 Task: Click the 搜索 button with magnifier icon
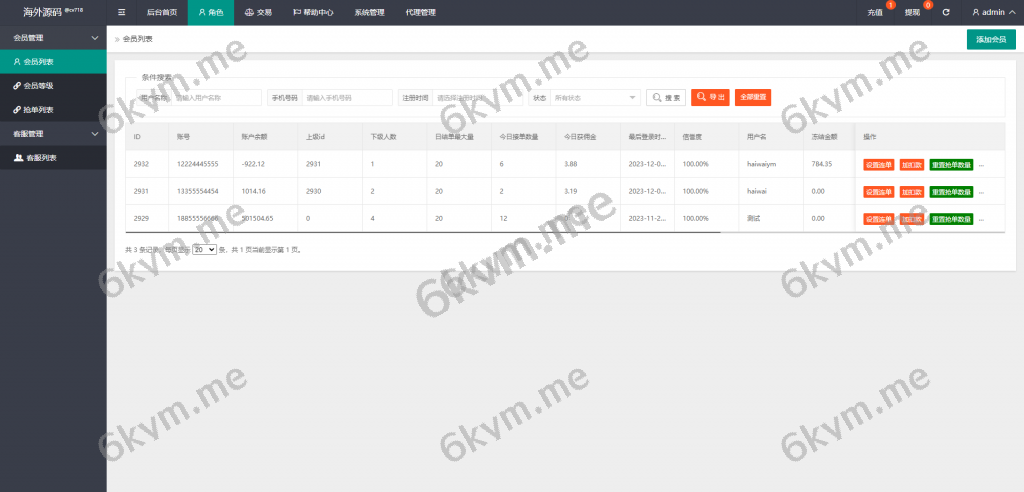click(x=666, y=98)
